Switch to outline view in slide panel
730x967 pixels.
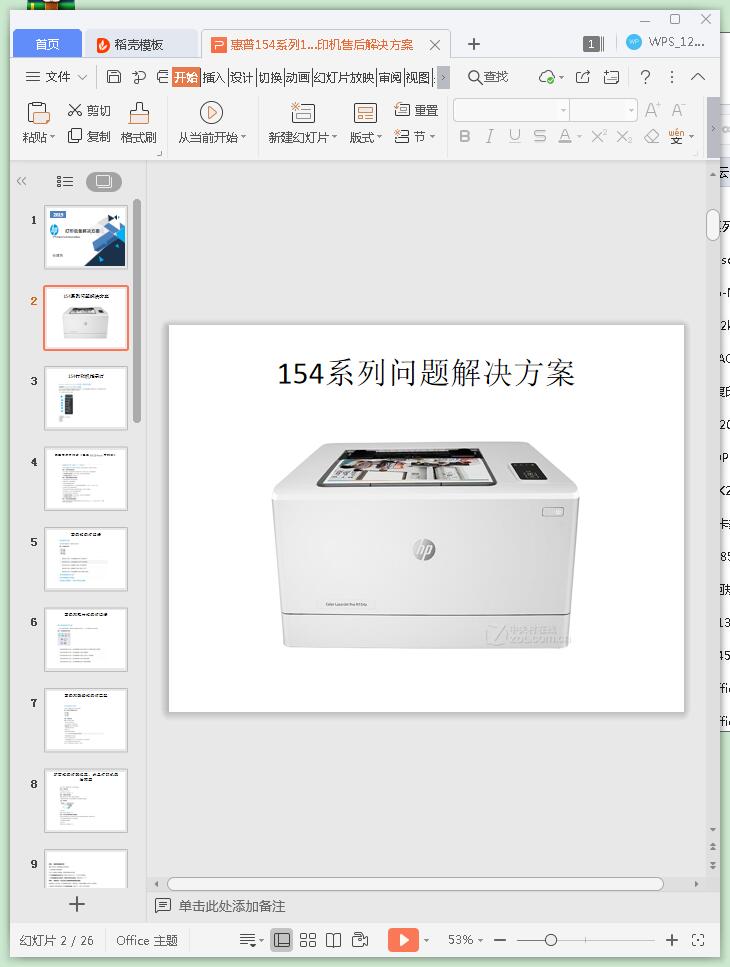click(x=65, y=181)
